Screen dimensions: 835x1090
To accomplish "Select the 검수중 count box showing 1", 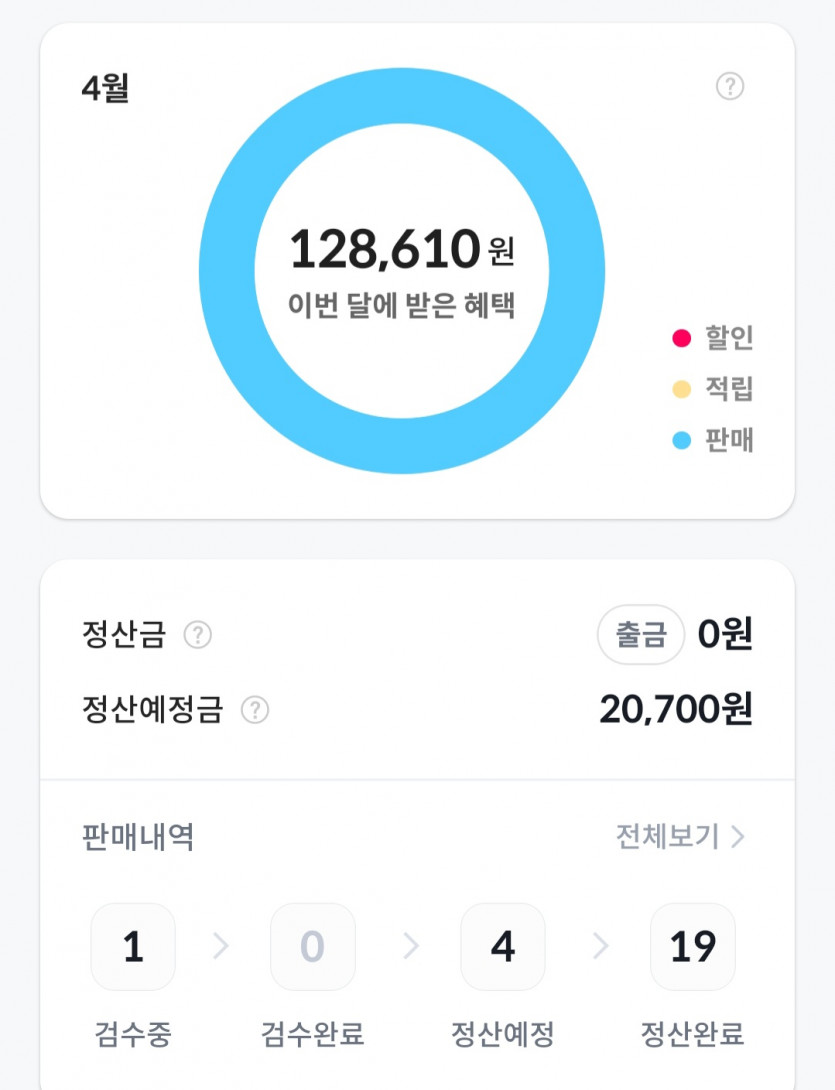I will coord(133,947).
